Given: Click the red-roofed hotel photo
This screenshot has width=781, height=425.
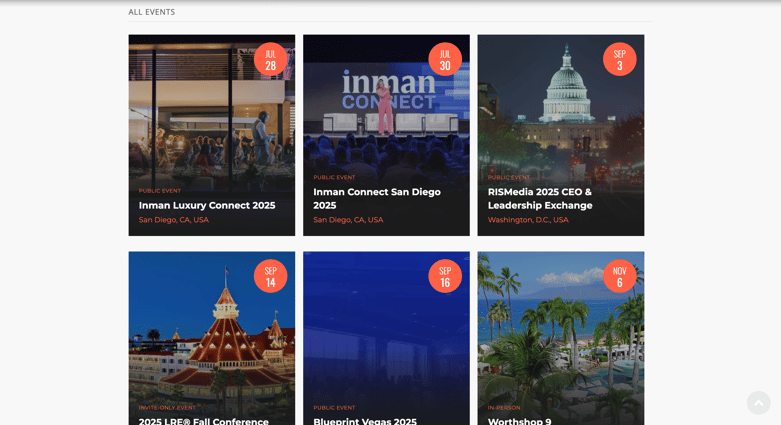Looking at the screenshot, I should coord(212,339).
